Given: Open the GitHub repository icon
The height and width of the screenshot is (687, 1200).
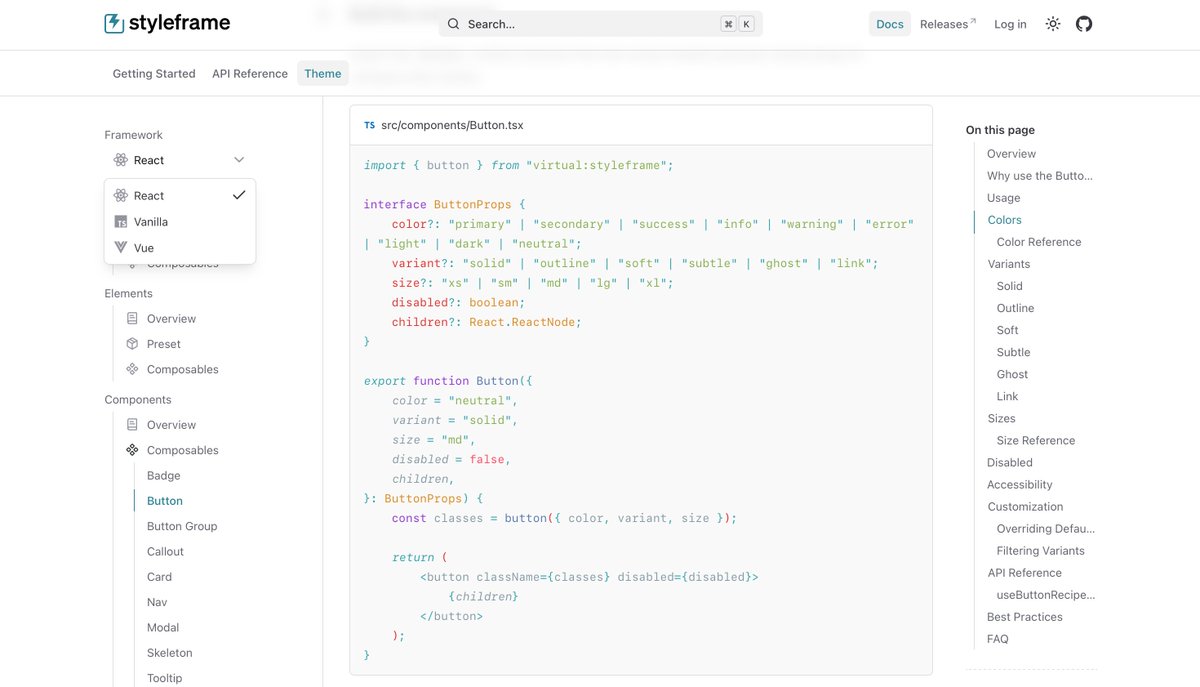Looking at the screenshot, I should click(1084, 24).
